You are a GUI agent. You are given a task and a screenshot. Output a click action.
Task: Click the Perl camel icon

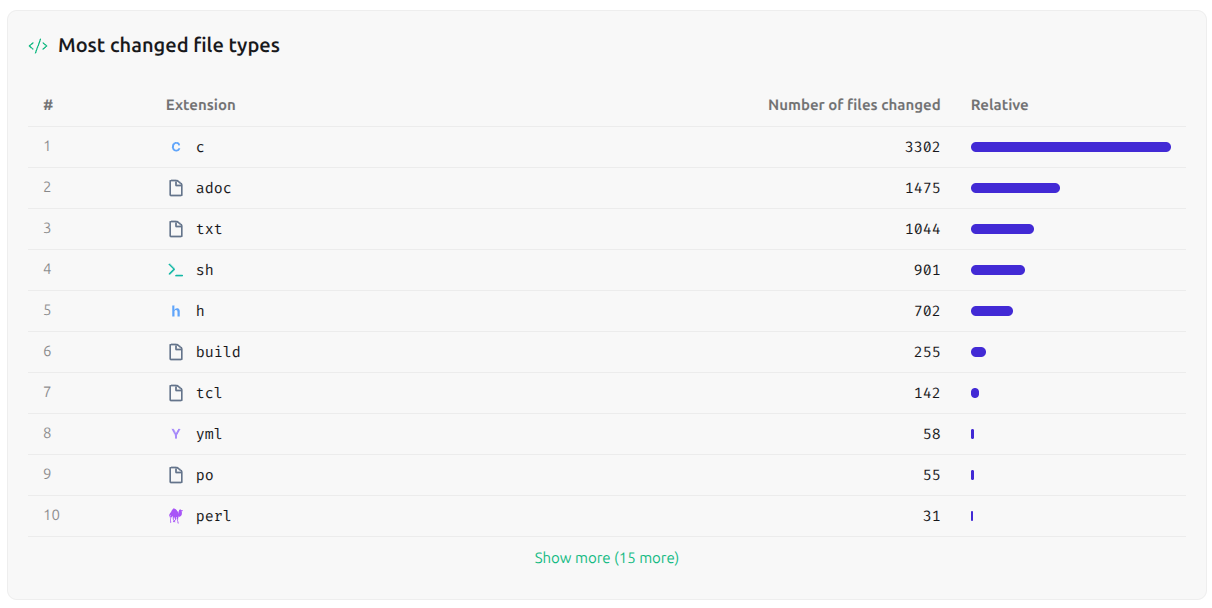[x=176, y=515]
